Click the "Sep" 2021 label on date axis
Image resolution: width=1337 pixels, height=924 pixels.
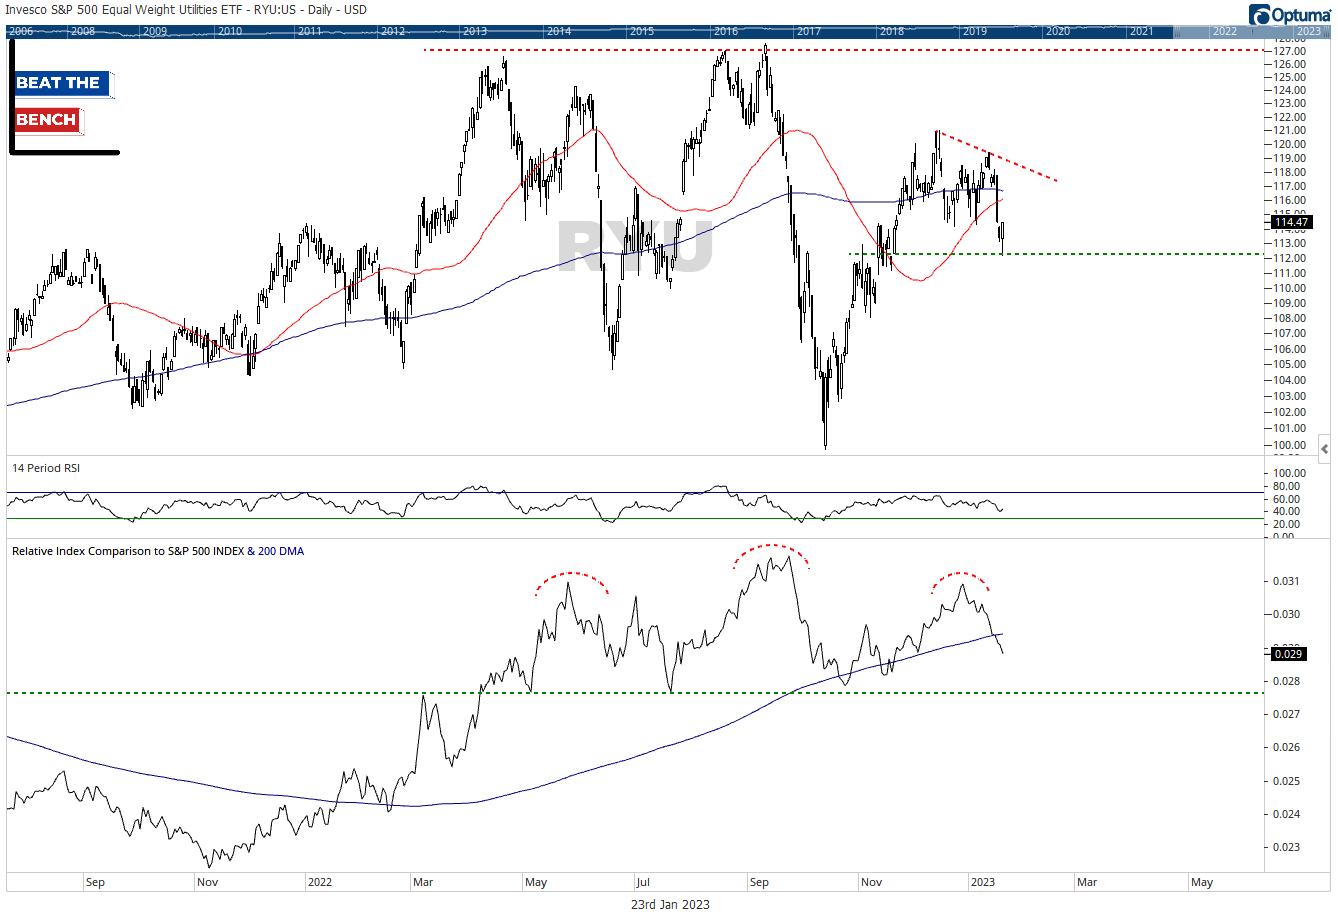[95, 882]
